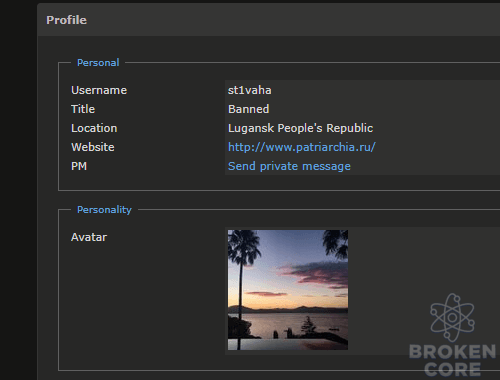500x380 pixels.
Task: Click the sunset palm tree avatar image
Action: click(288, 290)
